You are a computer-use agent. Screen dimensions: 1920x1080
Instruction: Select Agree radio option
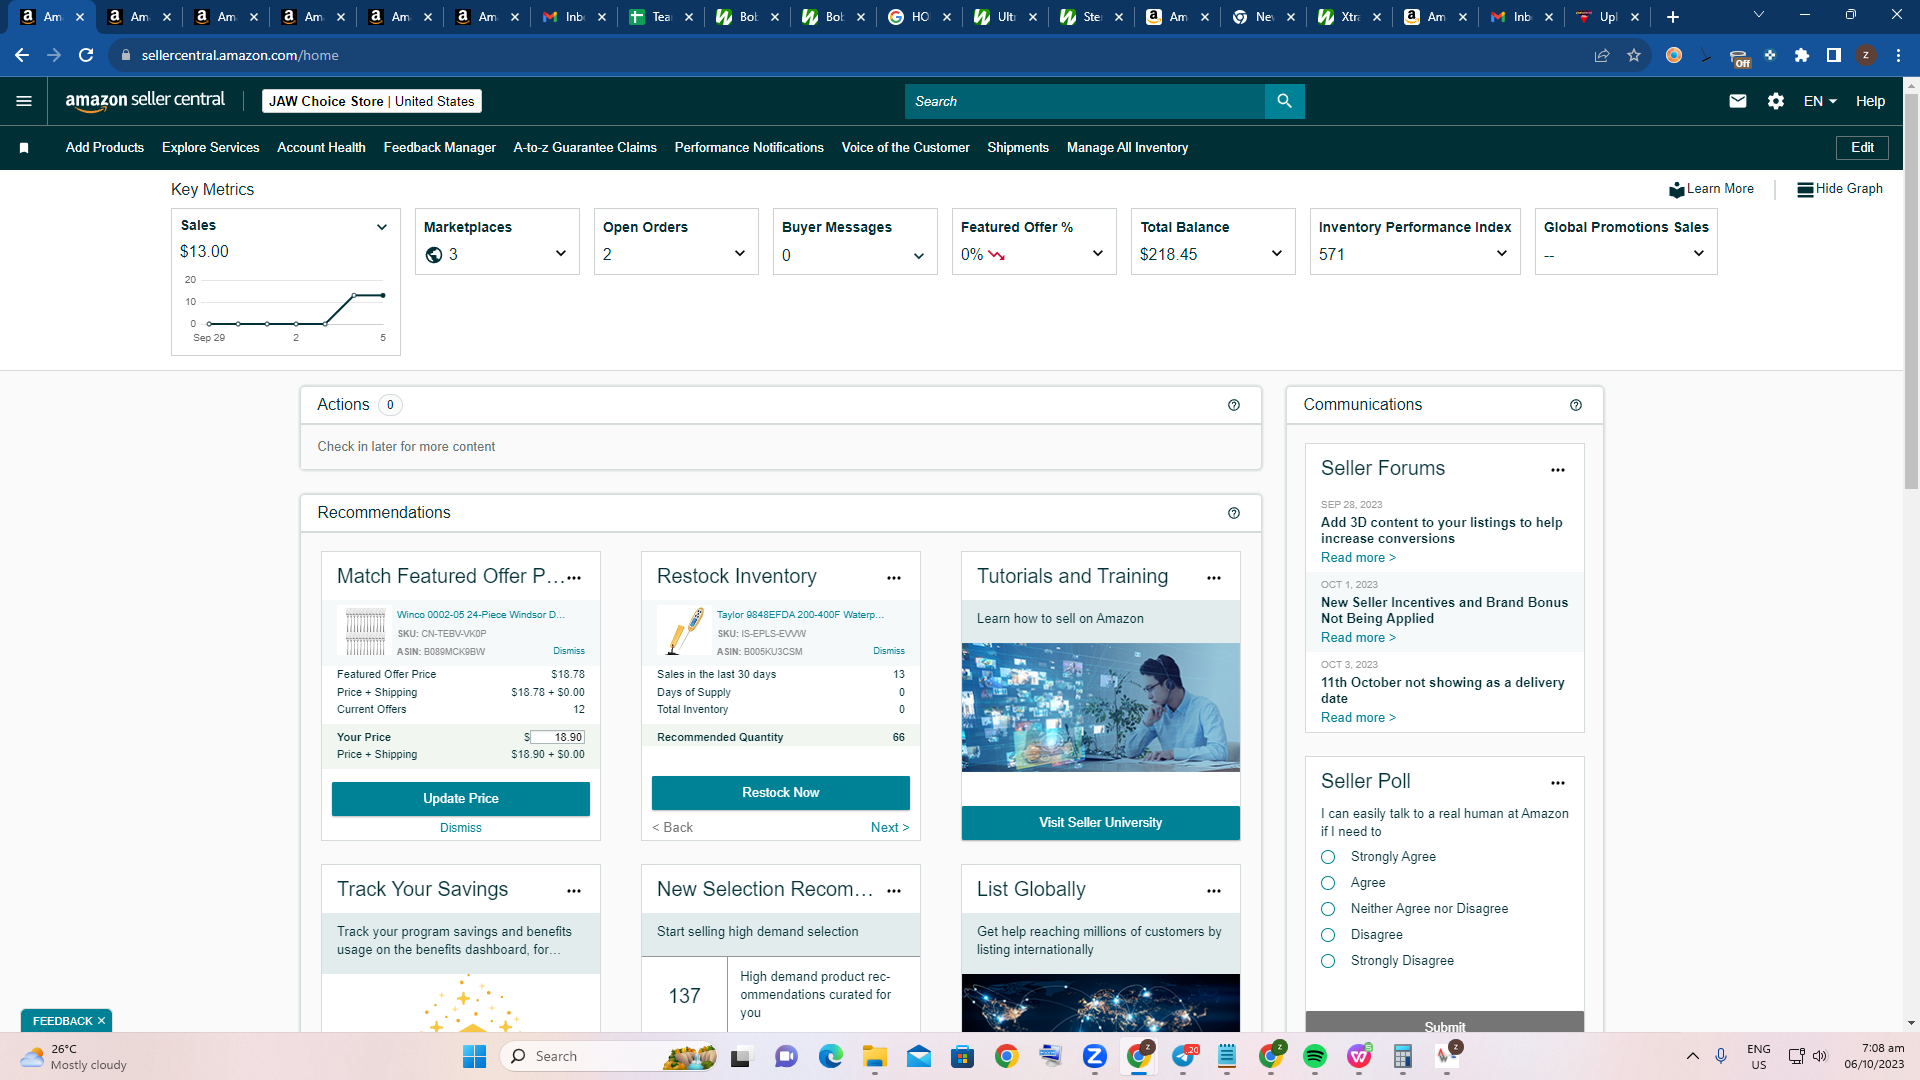point(1328,883)
